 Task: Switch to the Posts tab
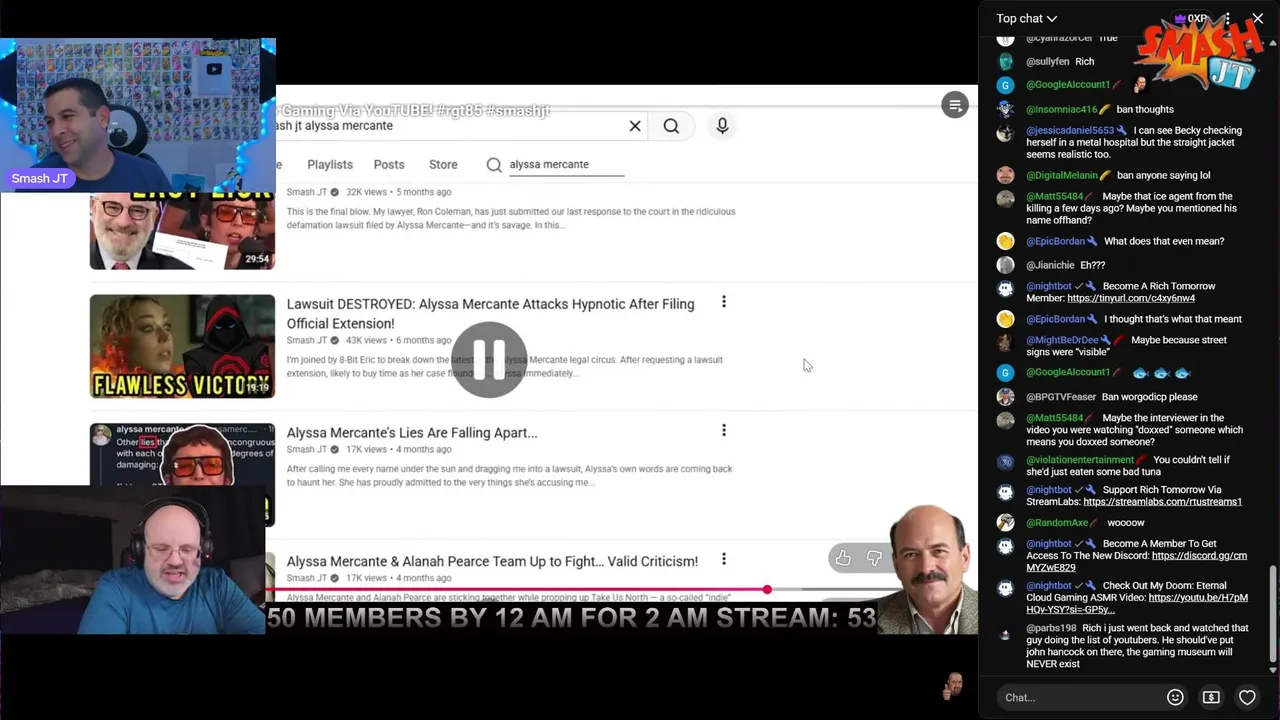coord(389,164)
